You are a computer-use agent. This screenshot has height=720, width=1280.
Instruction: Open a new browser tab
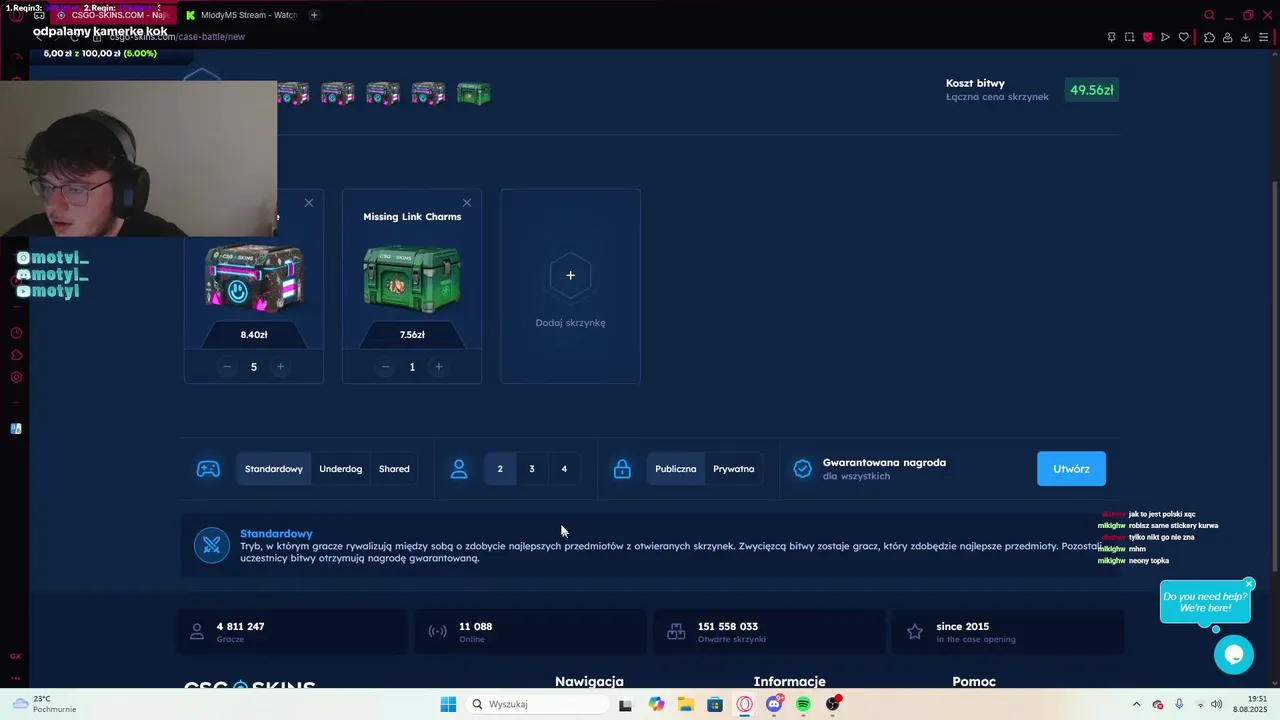pyautogui.click(x=314, y=15)
